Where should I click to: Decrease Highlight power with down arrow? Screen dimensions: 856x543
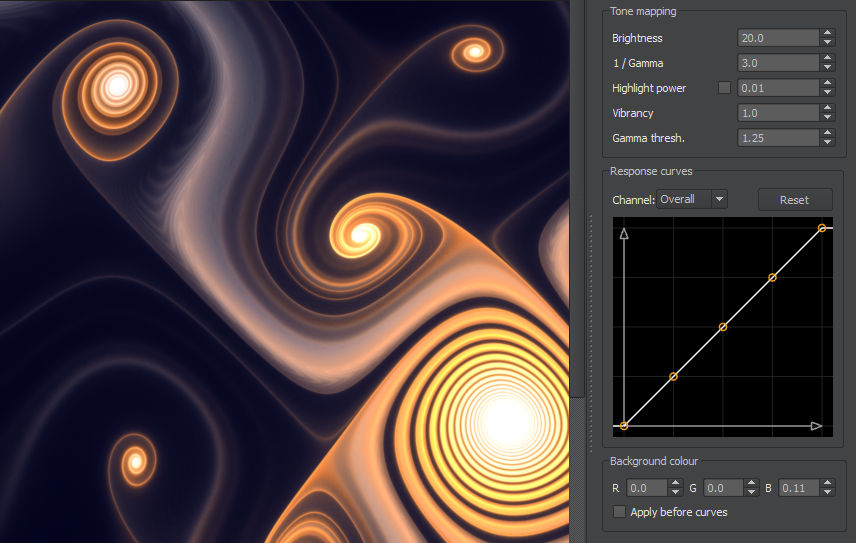(x=828, y=93)
